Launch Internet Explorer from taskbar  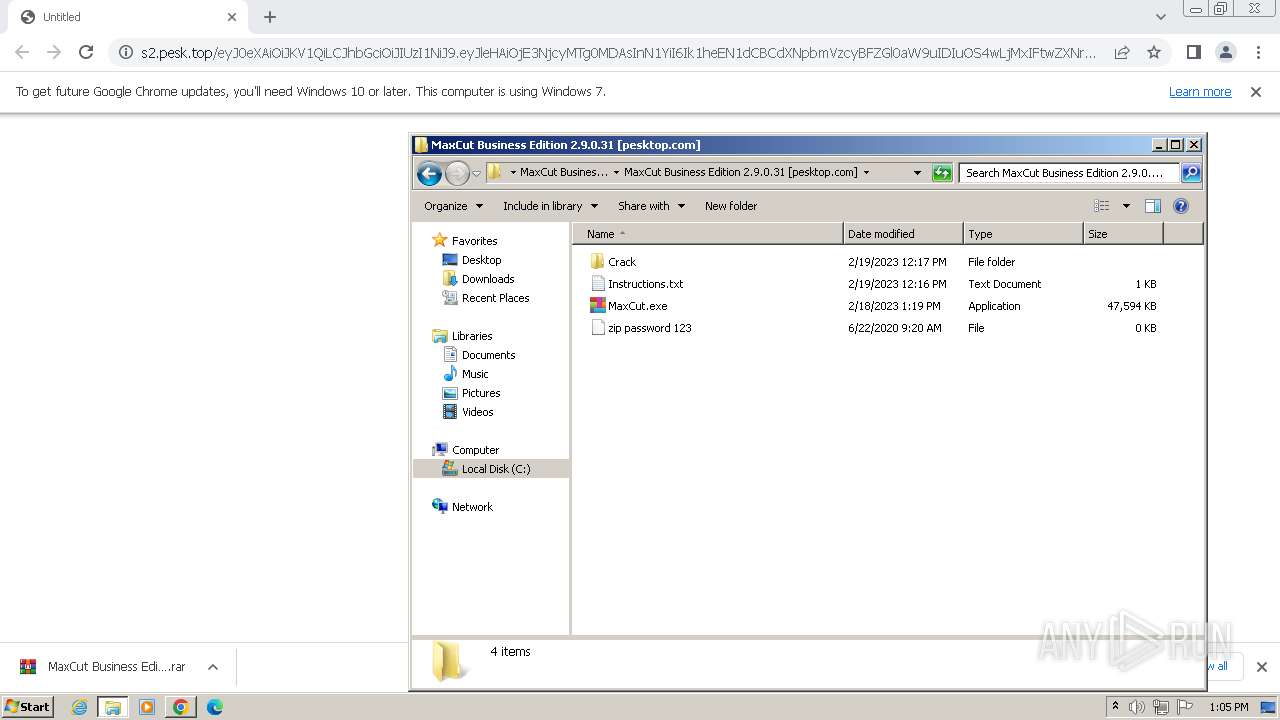(x=79, y=707)
